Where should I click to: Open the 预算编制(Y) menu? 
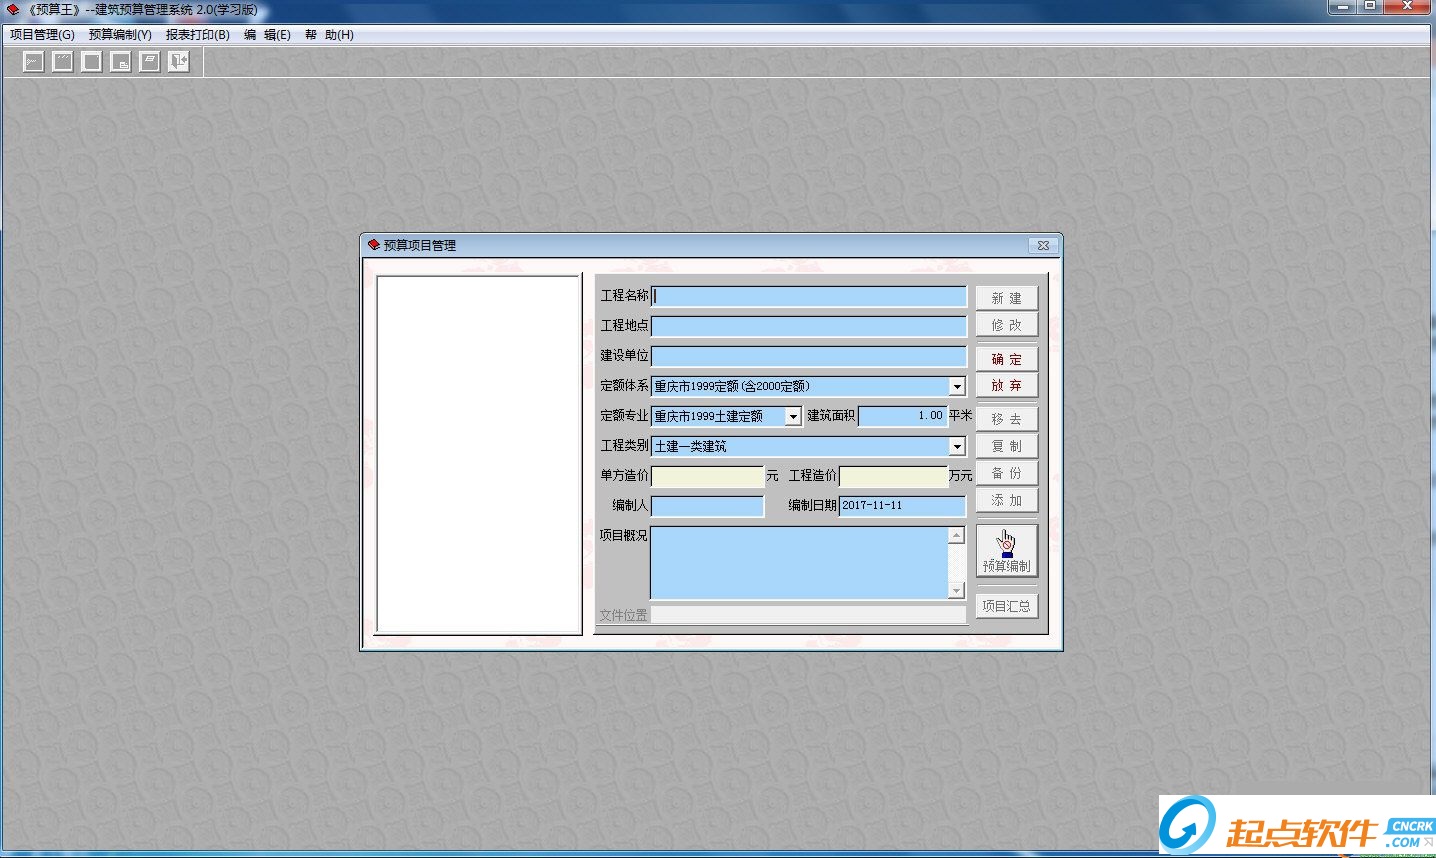(120, 35)
